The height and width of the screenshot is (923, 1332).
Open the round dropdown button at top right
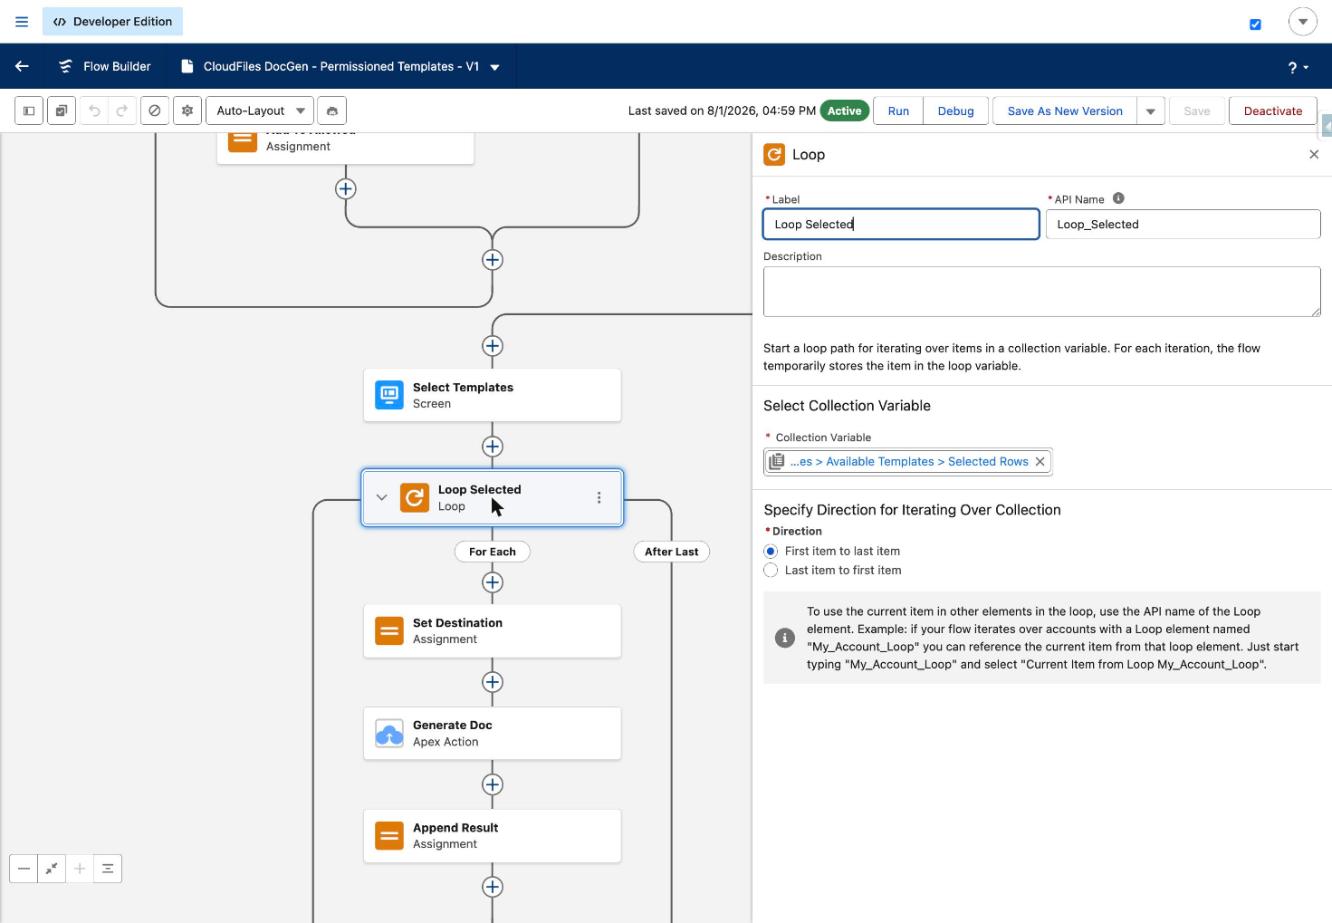click(x=1303, y=21)
